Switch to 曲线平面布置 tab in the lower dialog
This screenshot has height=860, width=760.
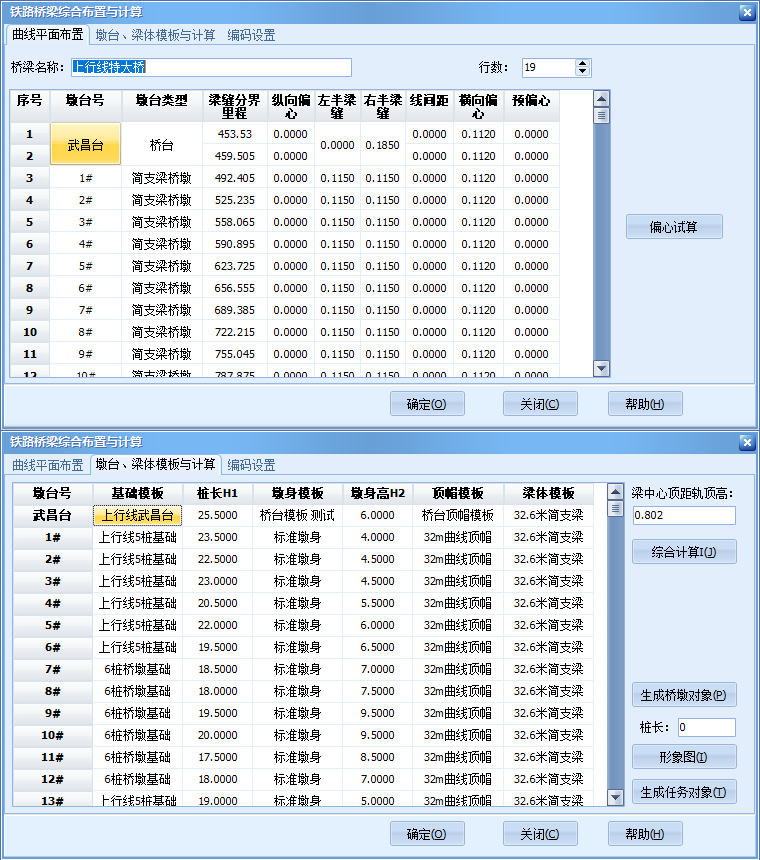[x=47, y=465]
